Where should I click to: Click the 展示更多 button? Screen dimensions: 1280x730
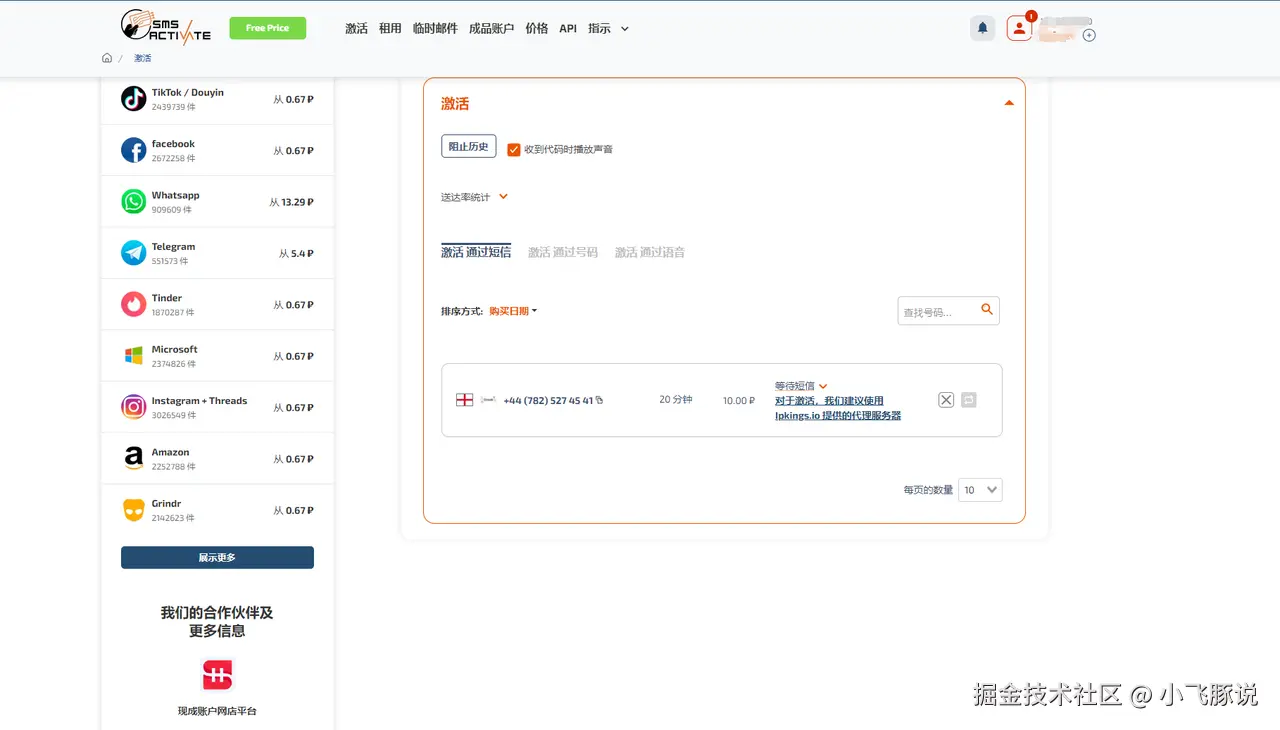[217, 557]
